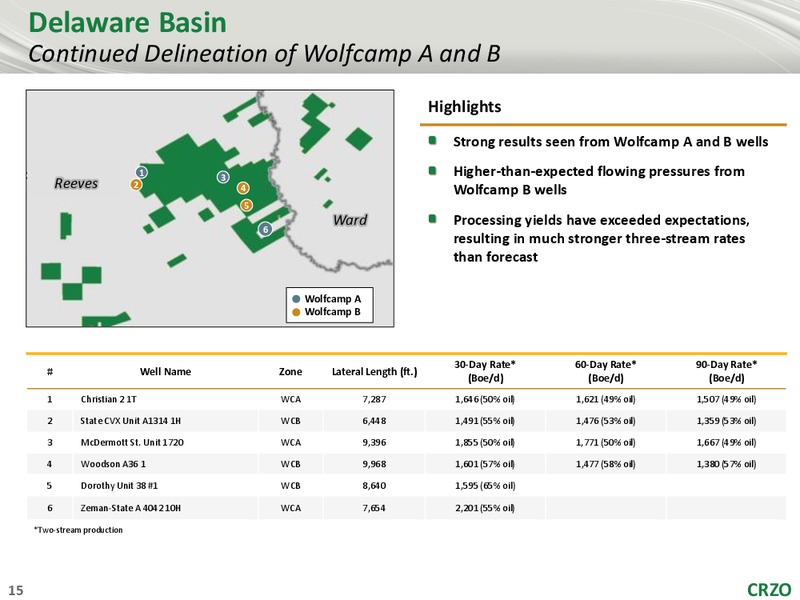The image size is (800, 600).
Task: Click the Wolfcamp B legend label
Action: pos(333,312)
